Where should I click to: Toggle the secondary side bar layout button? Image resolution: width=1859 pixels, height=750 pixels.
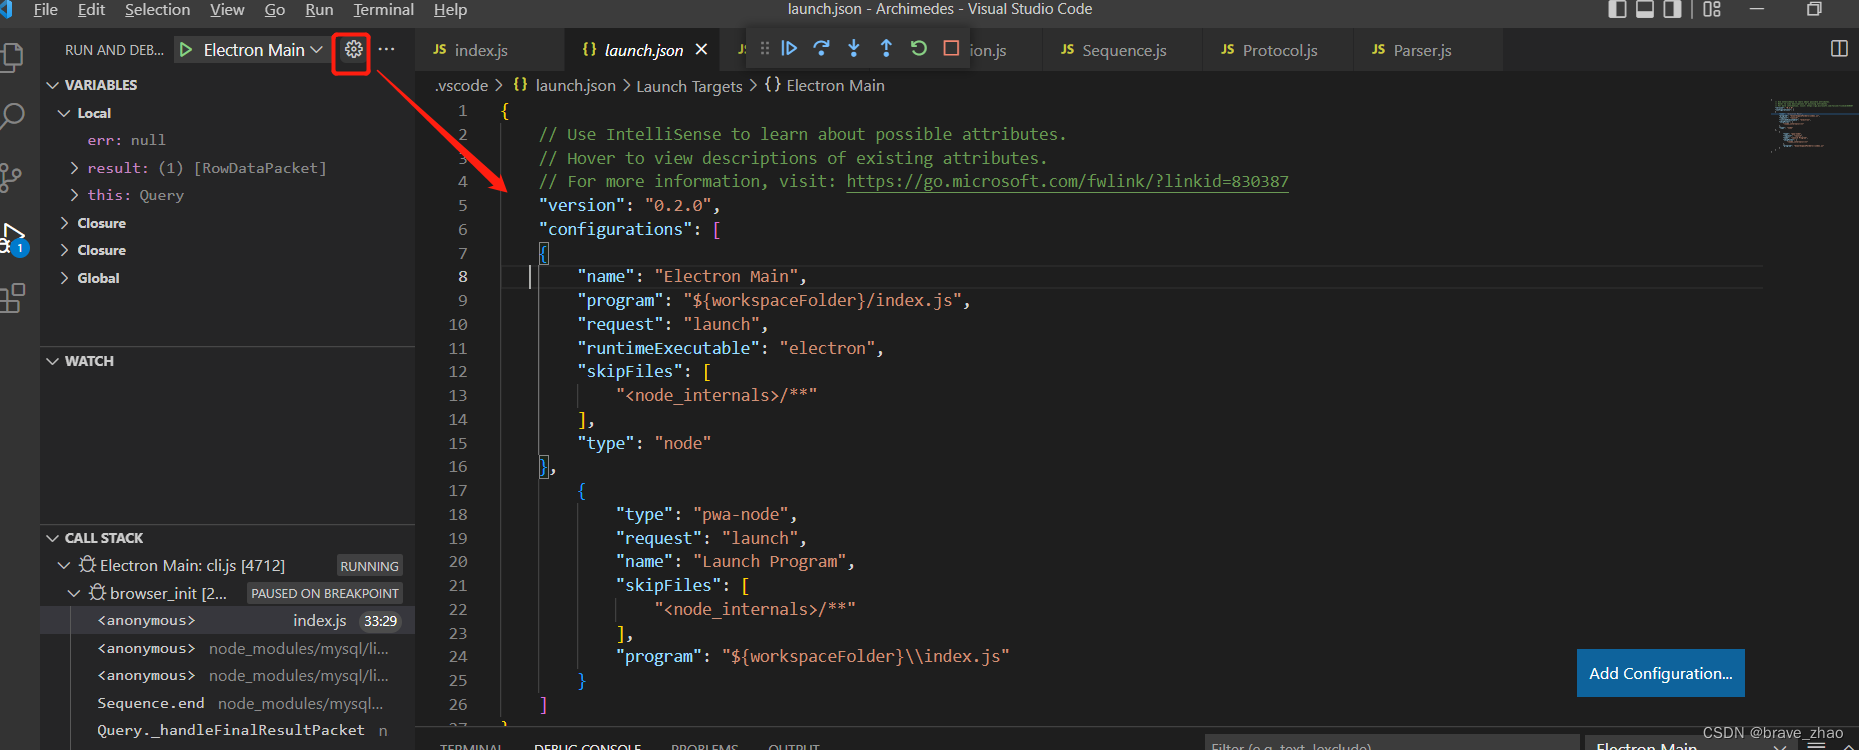(1672, 9)
